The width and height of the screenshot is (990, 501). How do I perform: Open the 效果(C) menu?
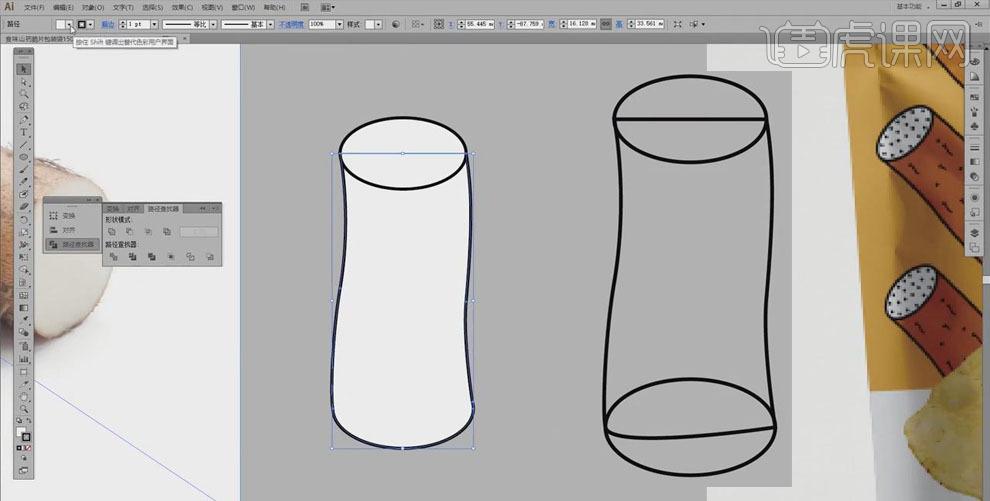182,8
